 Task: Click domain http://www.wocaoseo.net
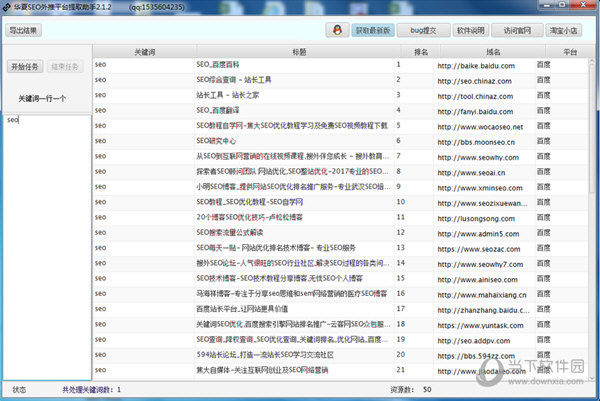pos(480,127)
